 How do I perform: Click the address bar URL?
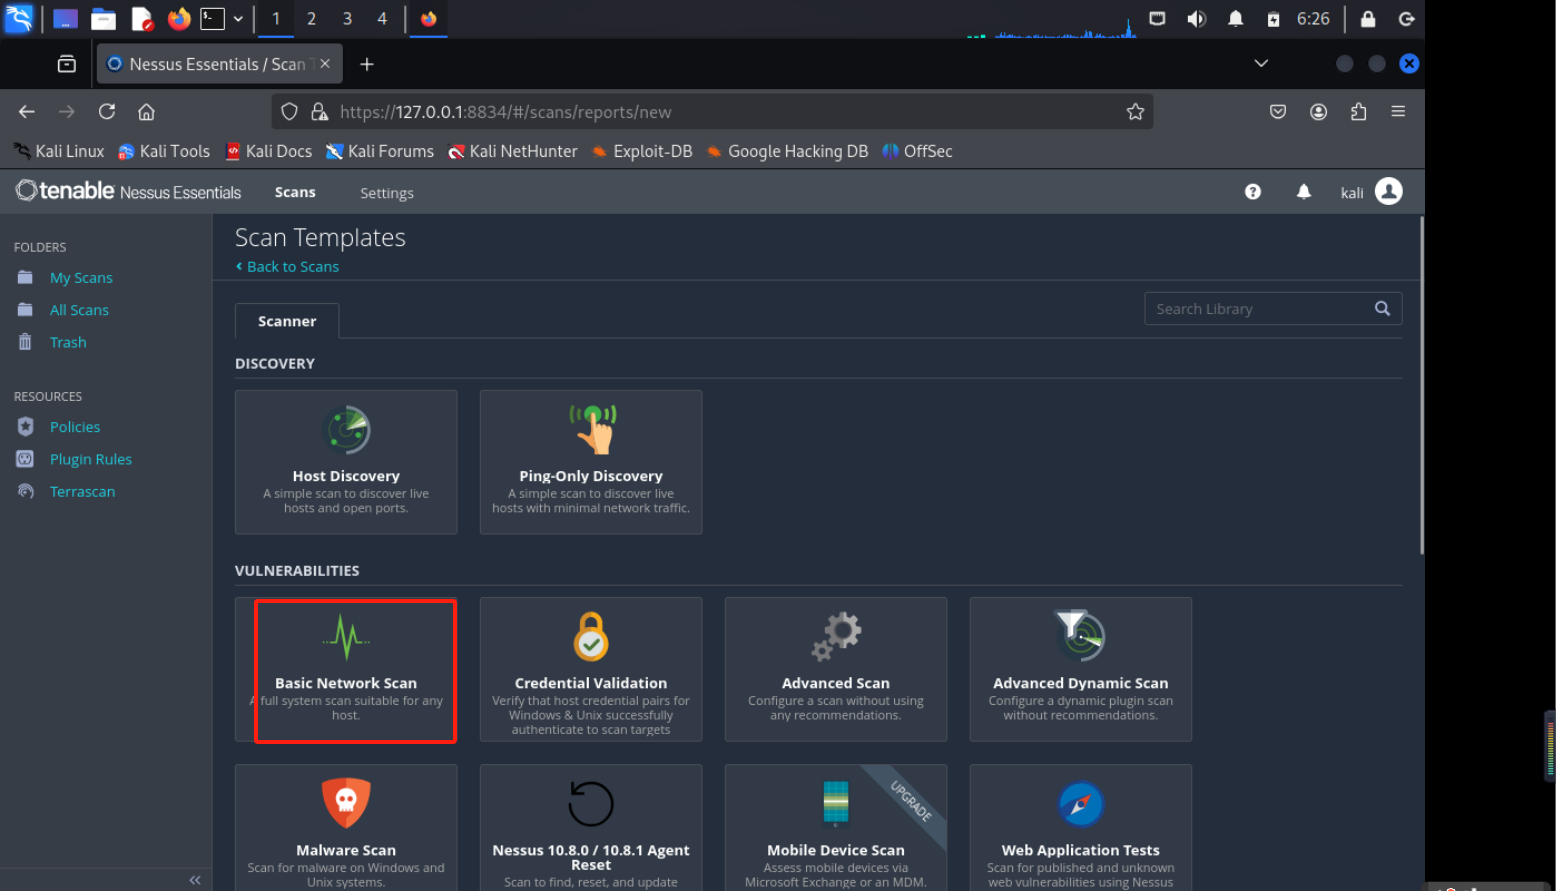pyautogui.click(x=505, y=112)
